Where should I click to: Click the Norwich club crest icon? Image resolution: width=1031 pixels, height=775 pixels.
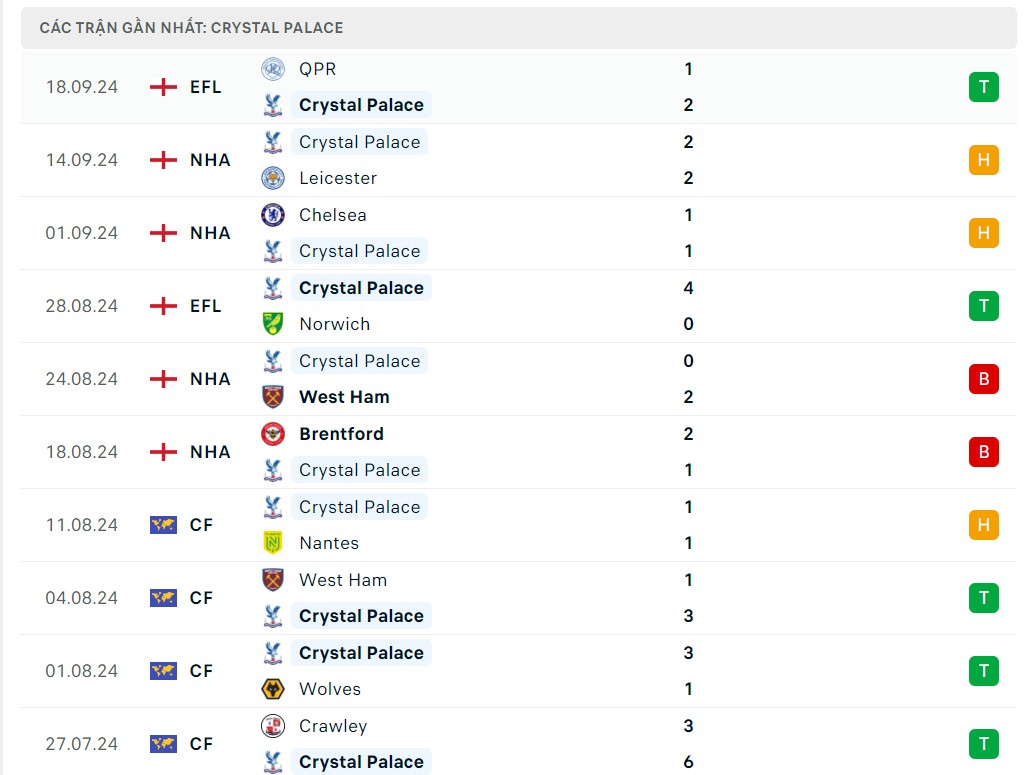(x=272, y=324)
